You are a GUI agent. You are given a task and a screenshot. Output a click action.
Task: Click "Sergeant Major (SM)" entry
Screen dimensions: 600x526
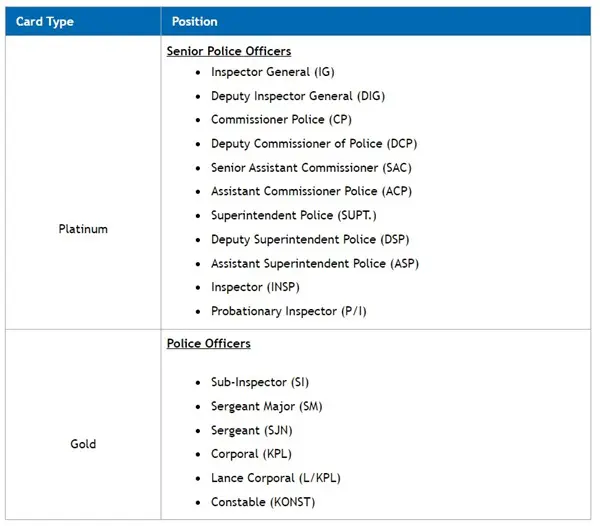(266, 407)
